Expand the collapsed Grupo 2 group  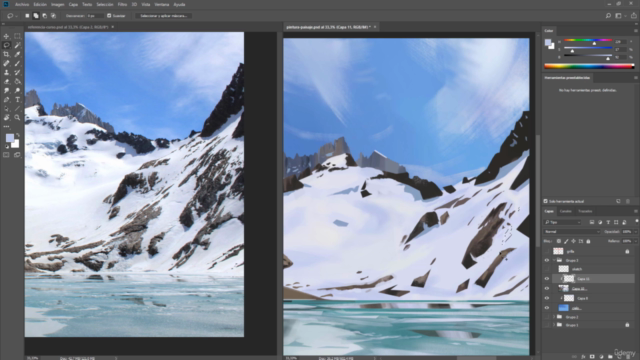coord(554,317)
